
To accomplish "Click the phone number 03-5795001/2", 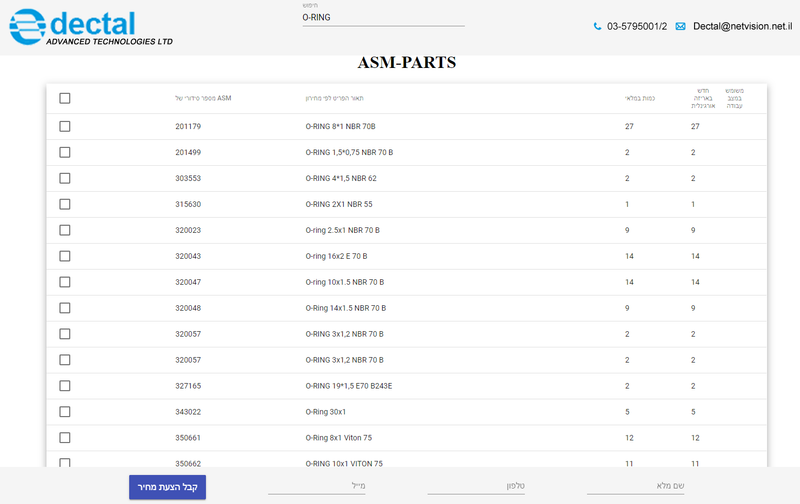I will pyautogui.click(x=636, y=27).
